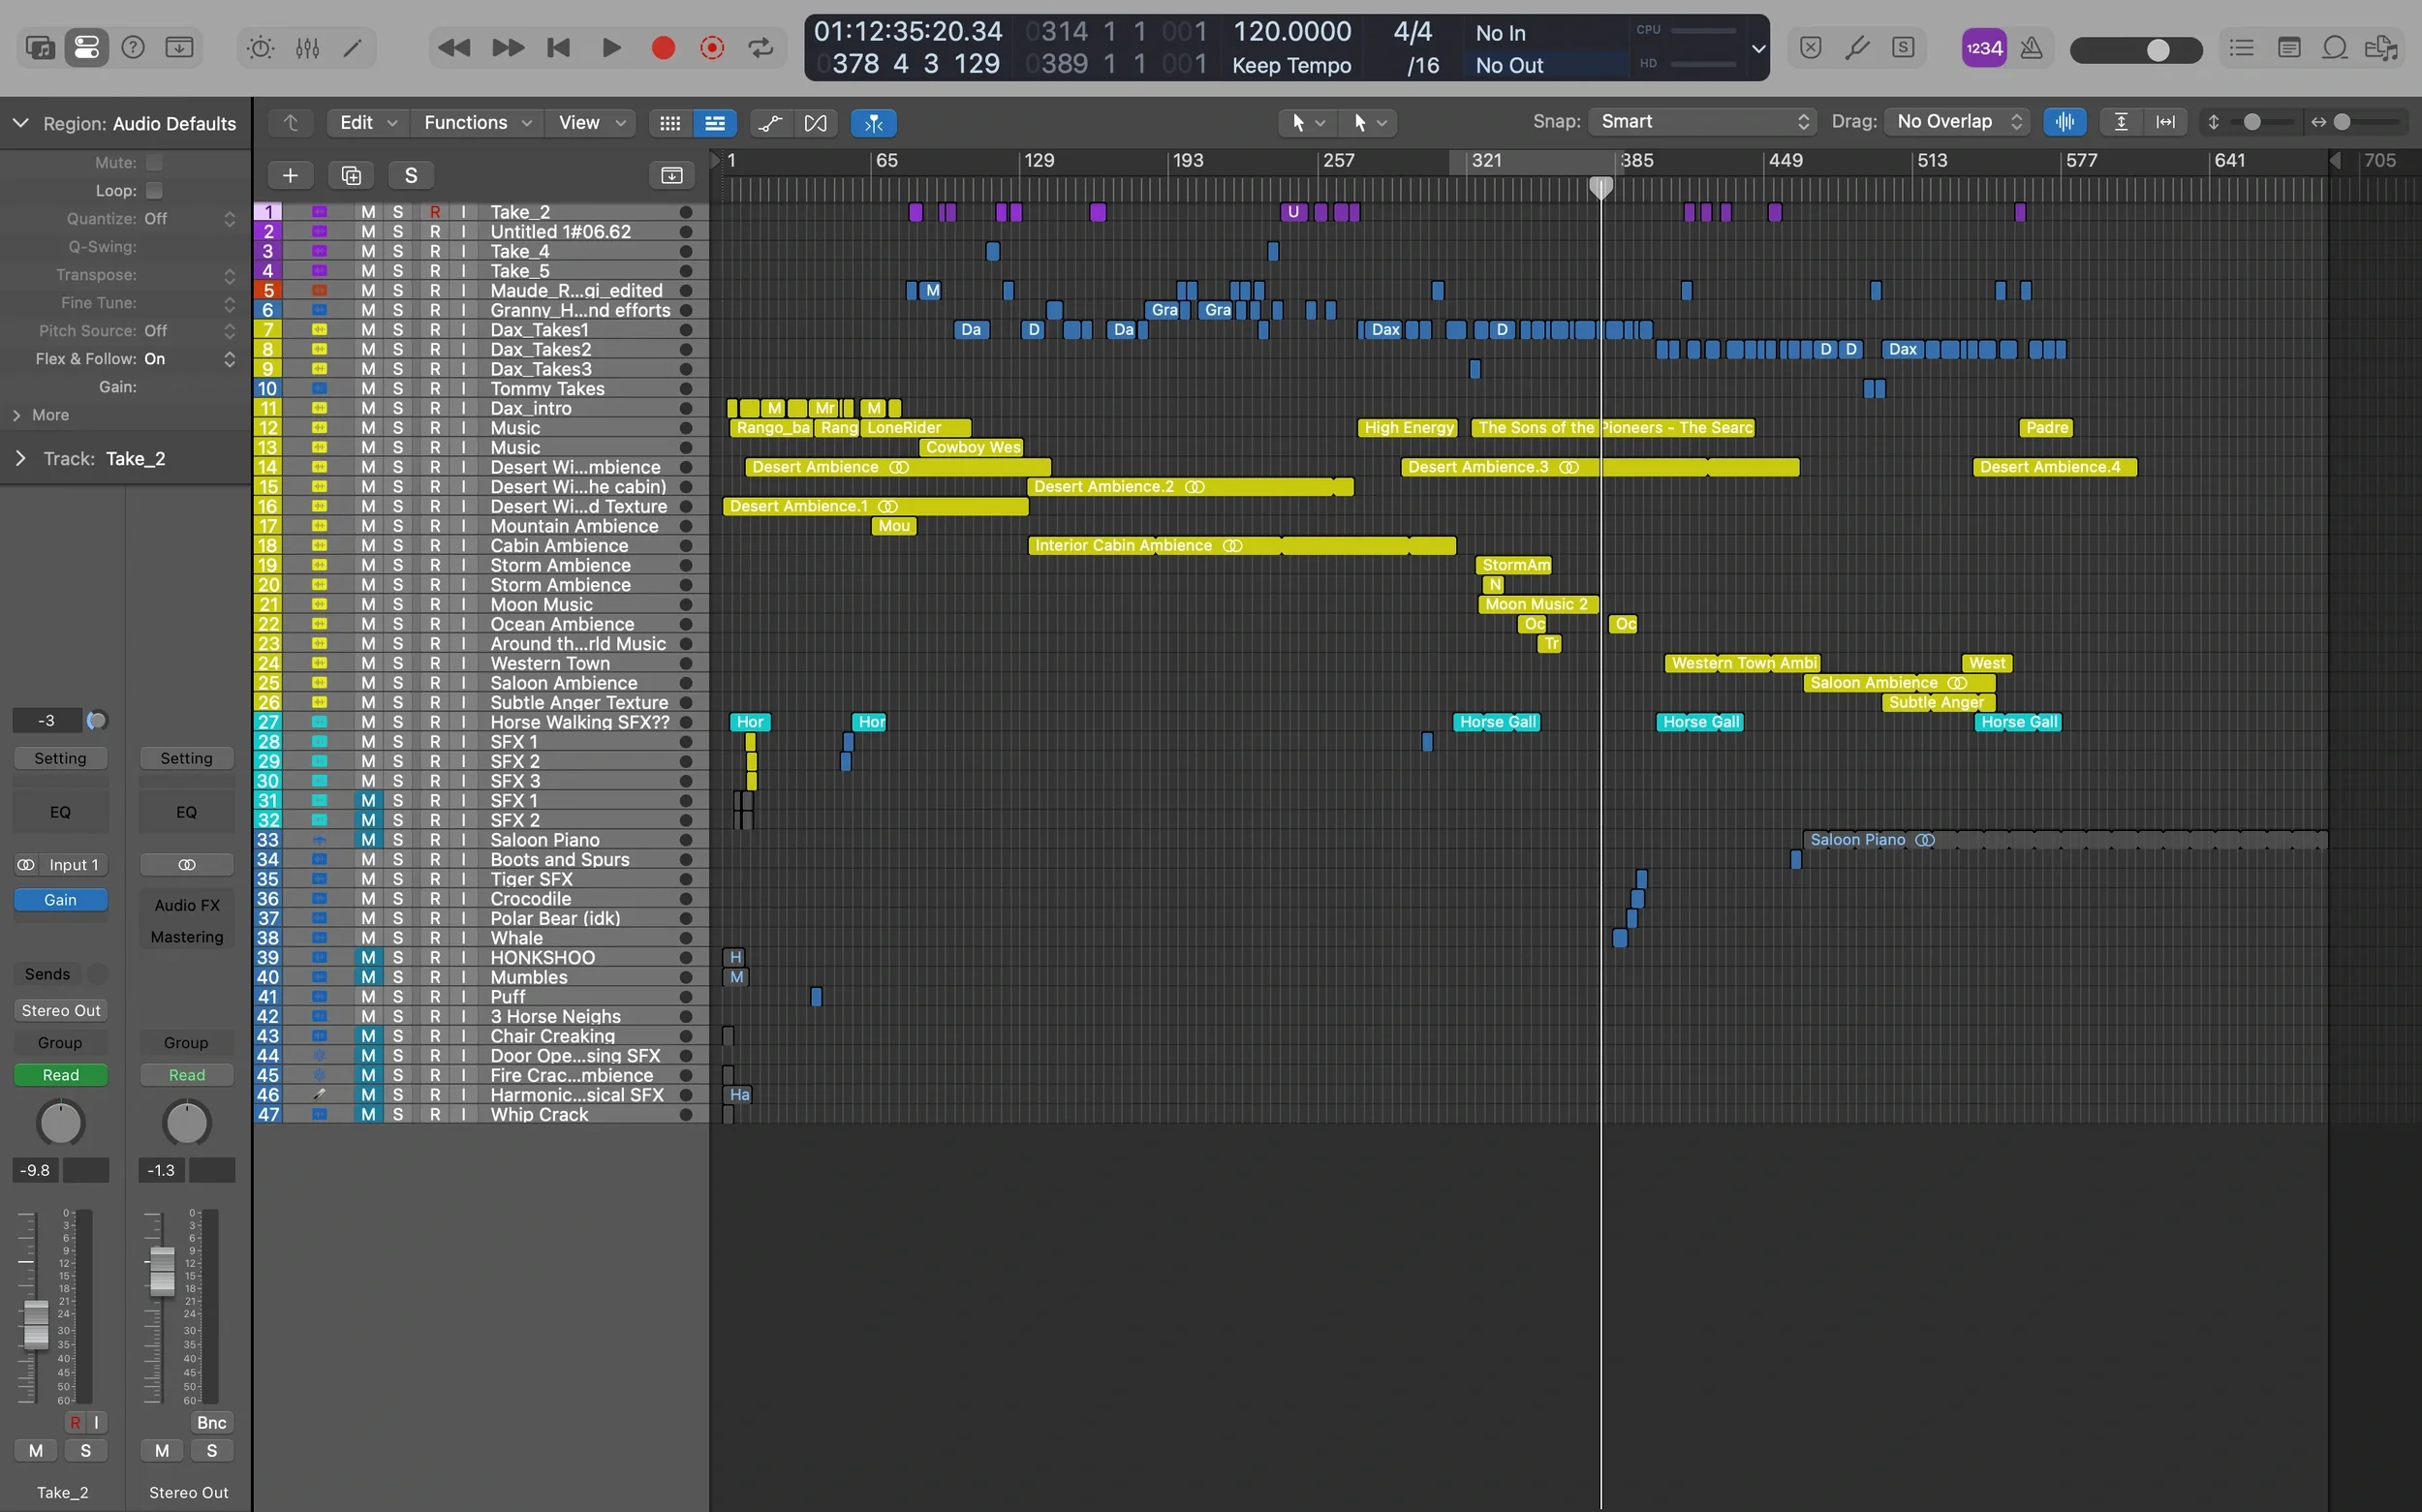Open the Edit menu in tracks area

tap(367, 123)
